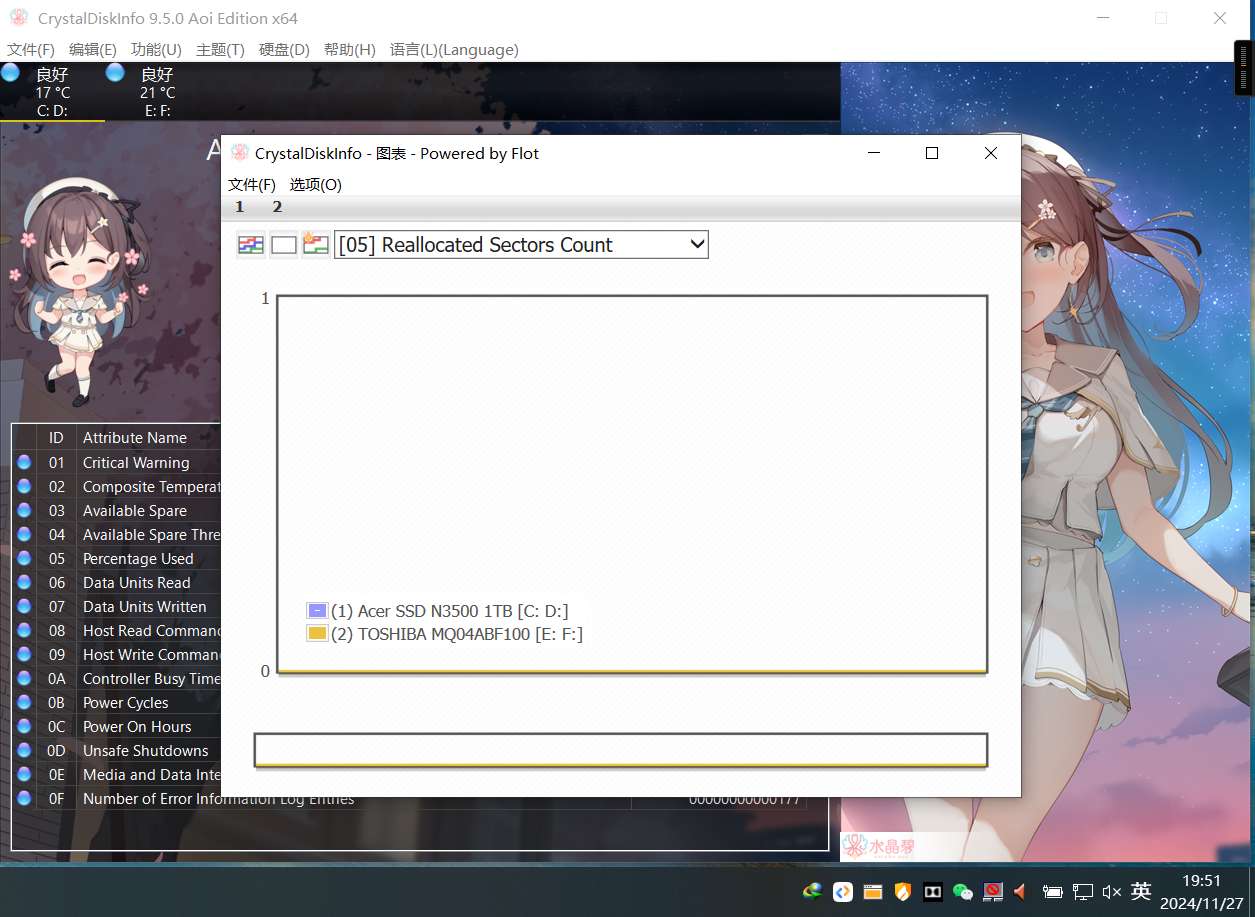This screenshot has height=917, width=1255.
Task: Open 主题(T) menu in main window
Action: [220, 49]
